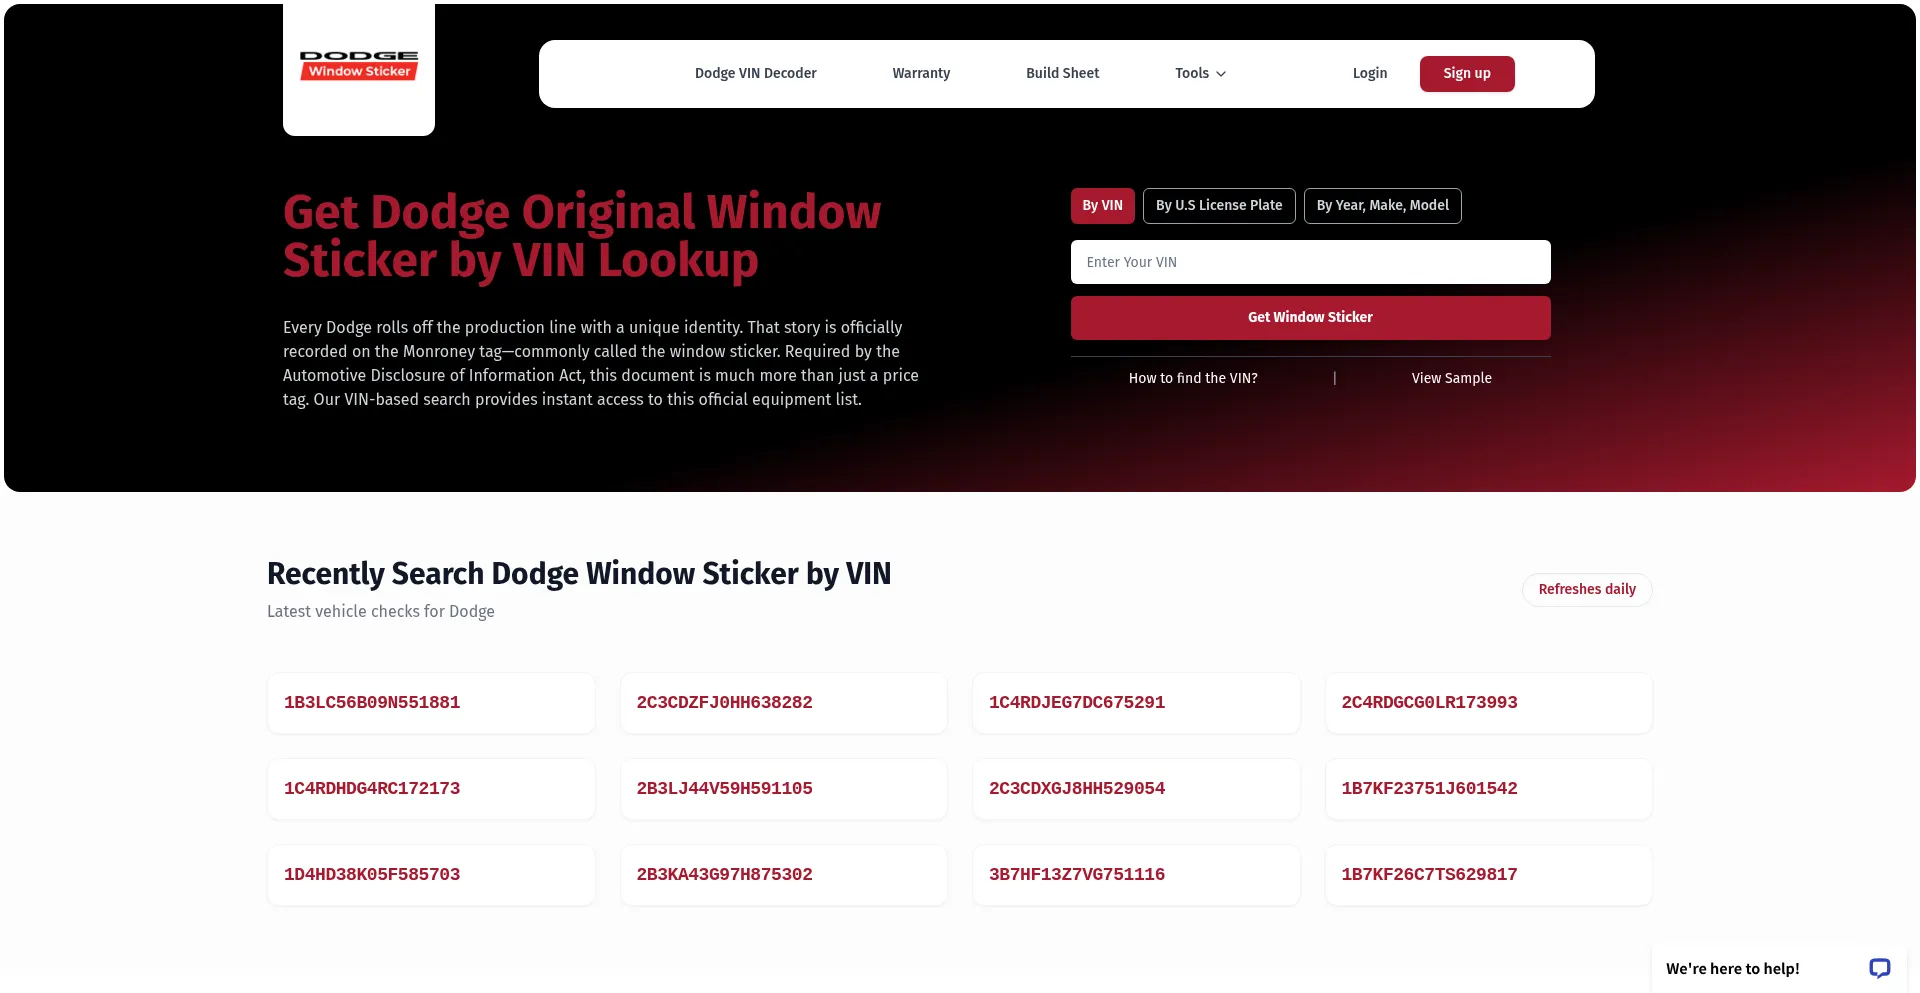Open VIN 1D4HD38K05F585703 card

pos(431,875)
